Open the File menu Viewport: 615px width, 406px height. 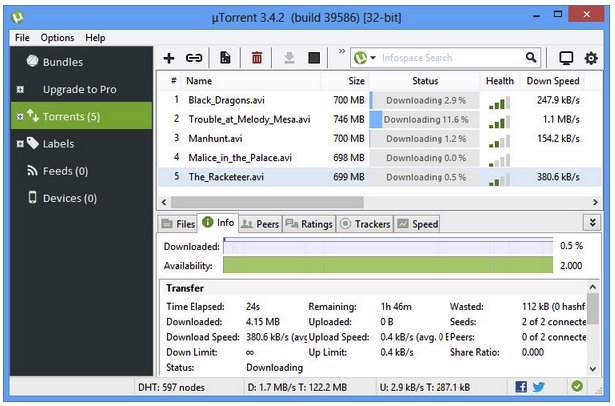(x=22, y=38)
